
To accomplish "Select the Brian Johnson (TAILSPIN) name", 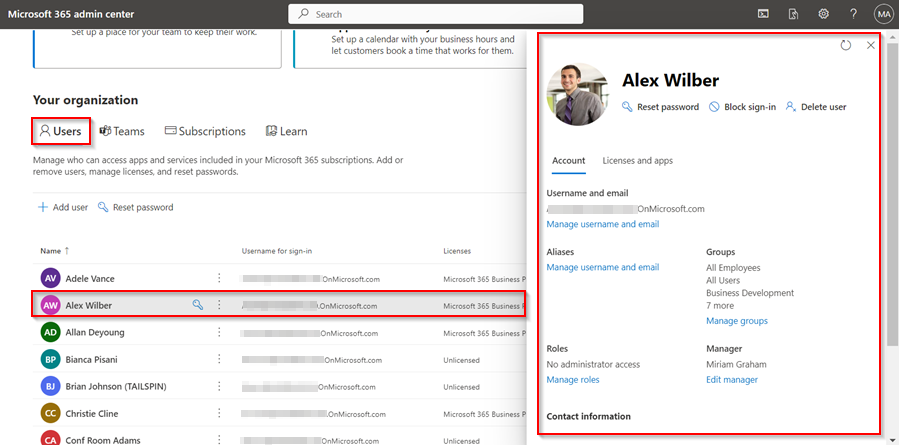I will pyautogui.click(x=116, y=387).
